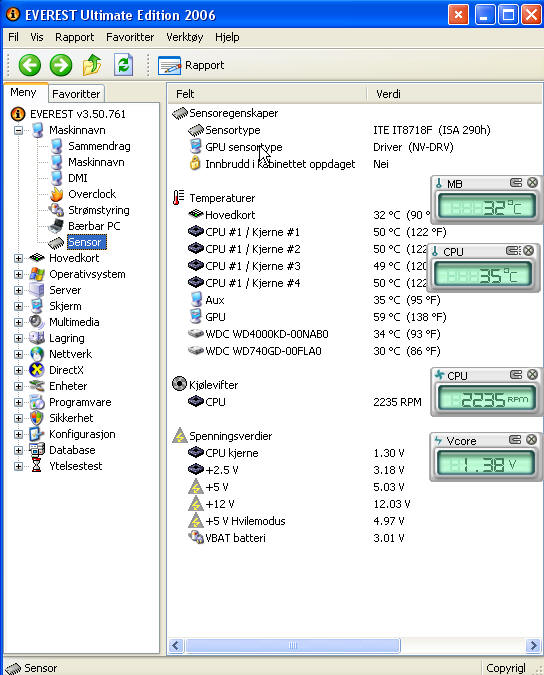Click the Verdi column header
This screenshot has width=544, height=675.
(454, 94)
